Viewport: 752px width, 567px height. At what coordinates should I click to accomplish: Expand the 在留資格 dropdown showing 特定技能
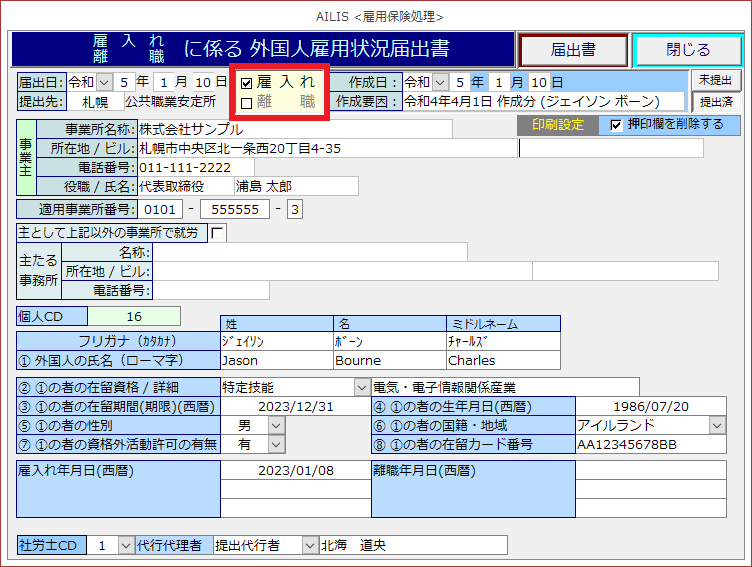361,387
